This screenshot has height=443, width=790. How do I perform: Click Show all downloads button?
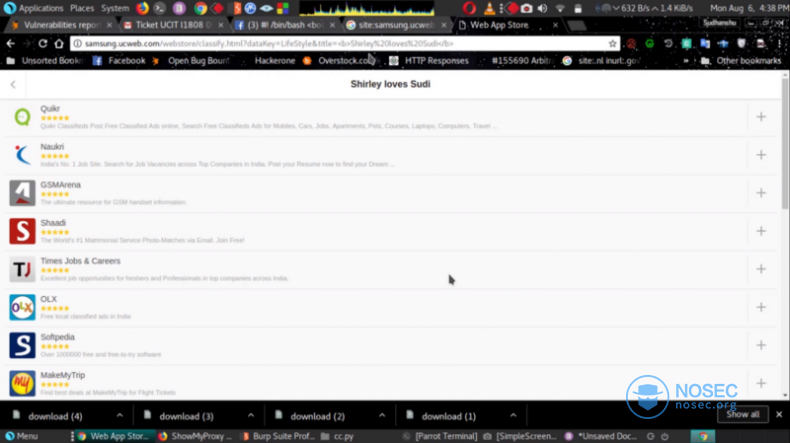[x=743, y=414]
